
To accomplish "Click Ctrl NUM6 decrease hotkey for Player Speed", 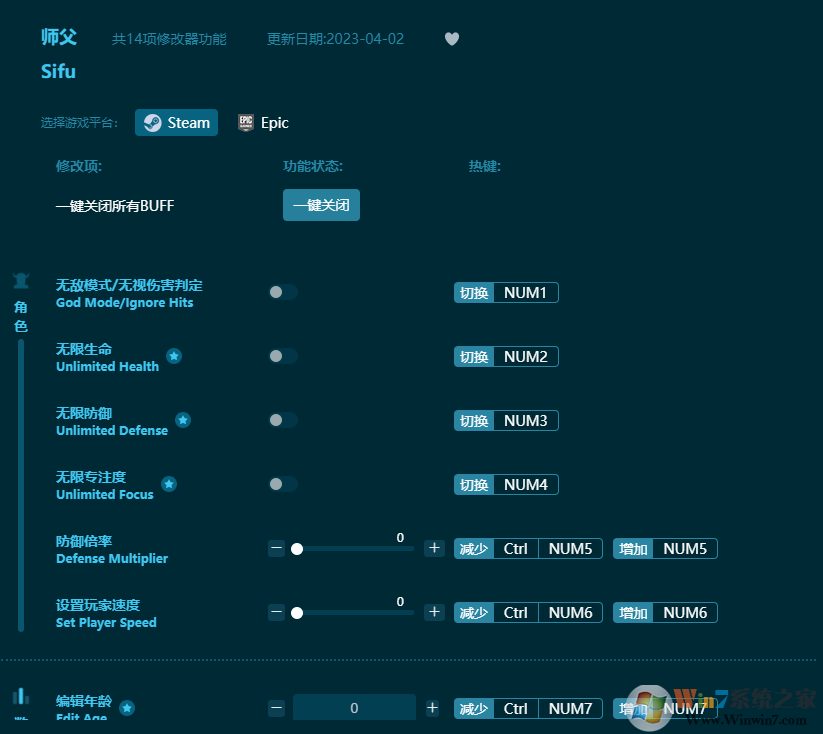I will click(x=528, y=613).
